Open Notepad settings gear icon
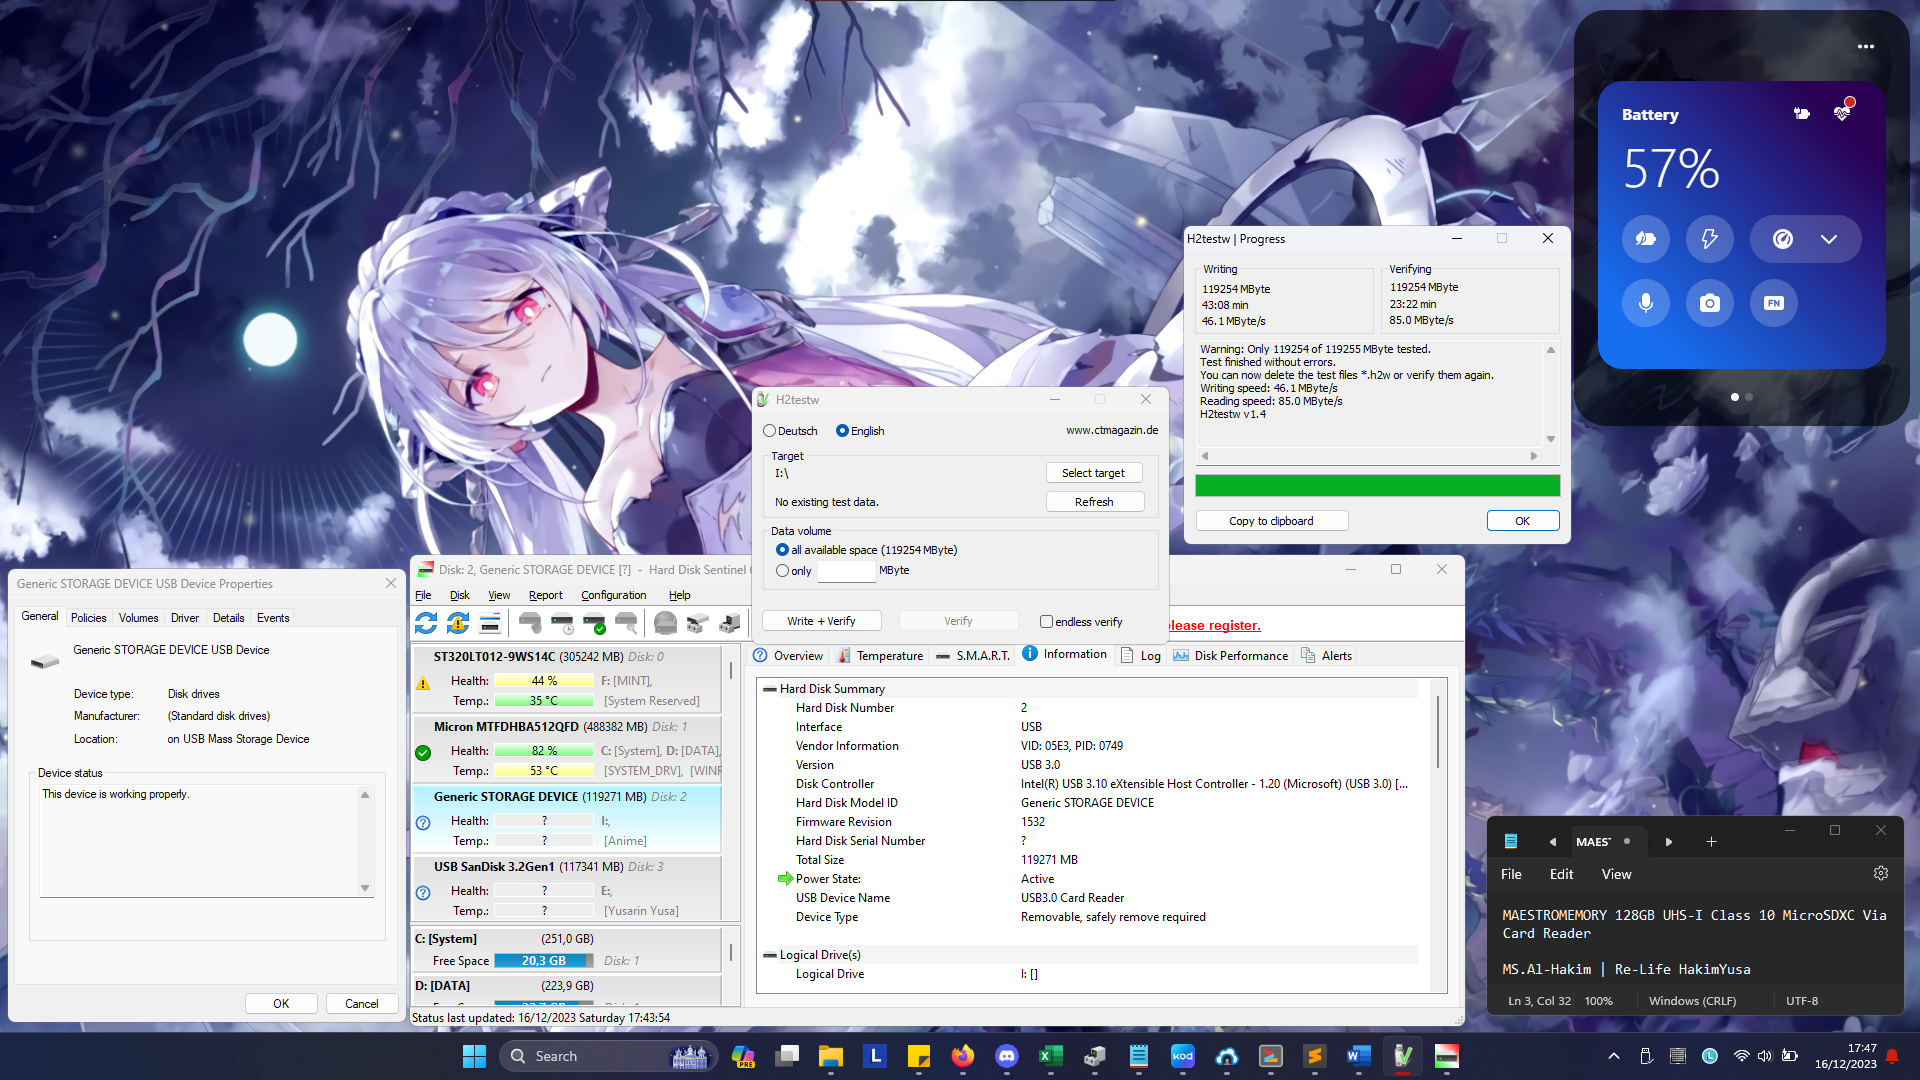This screenshot has width=1920, height=1080. tap(1881, 873)
